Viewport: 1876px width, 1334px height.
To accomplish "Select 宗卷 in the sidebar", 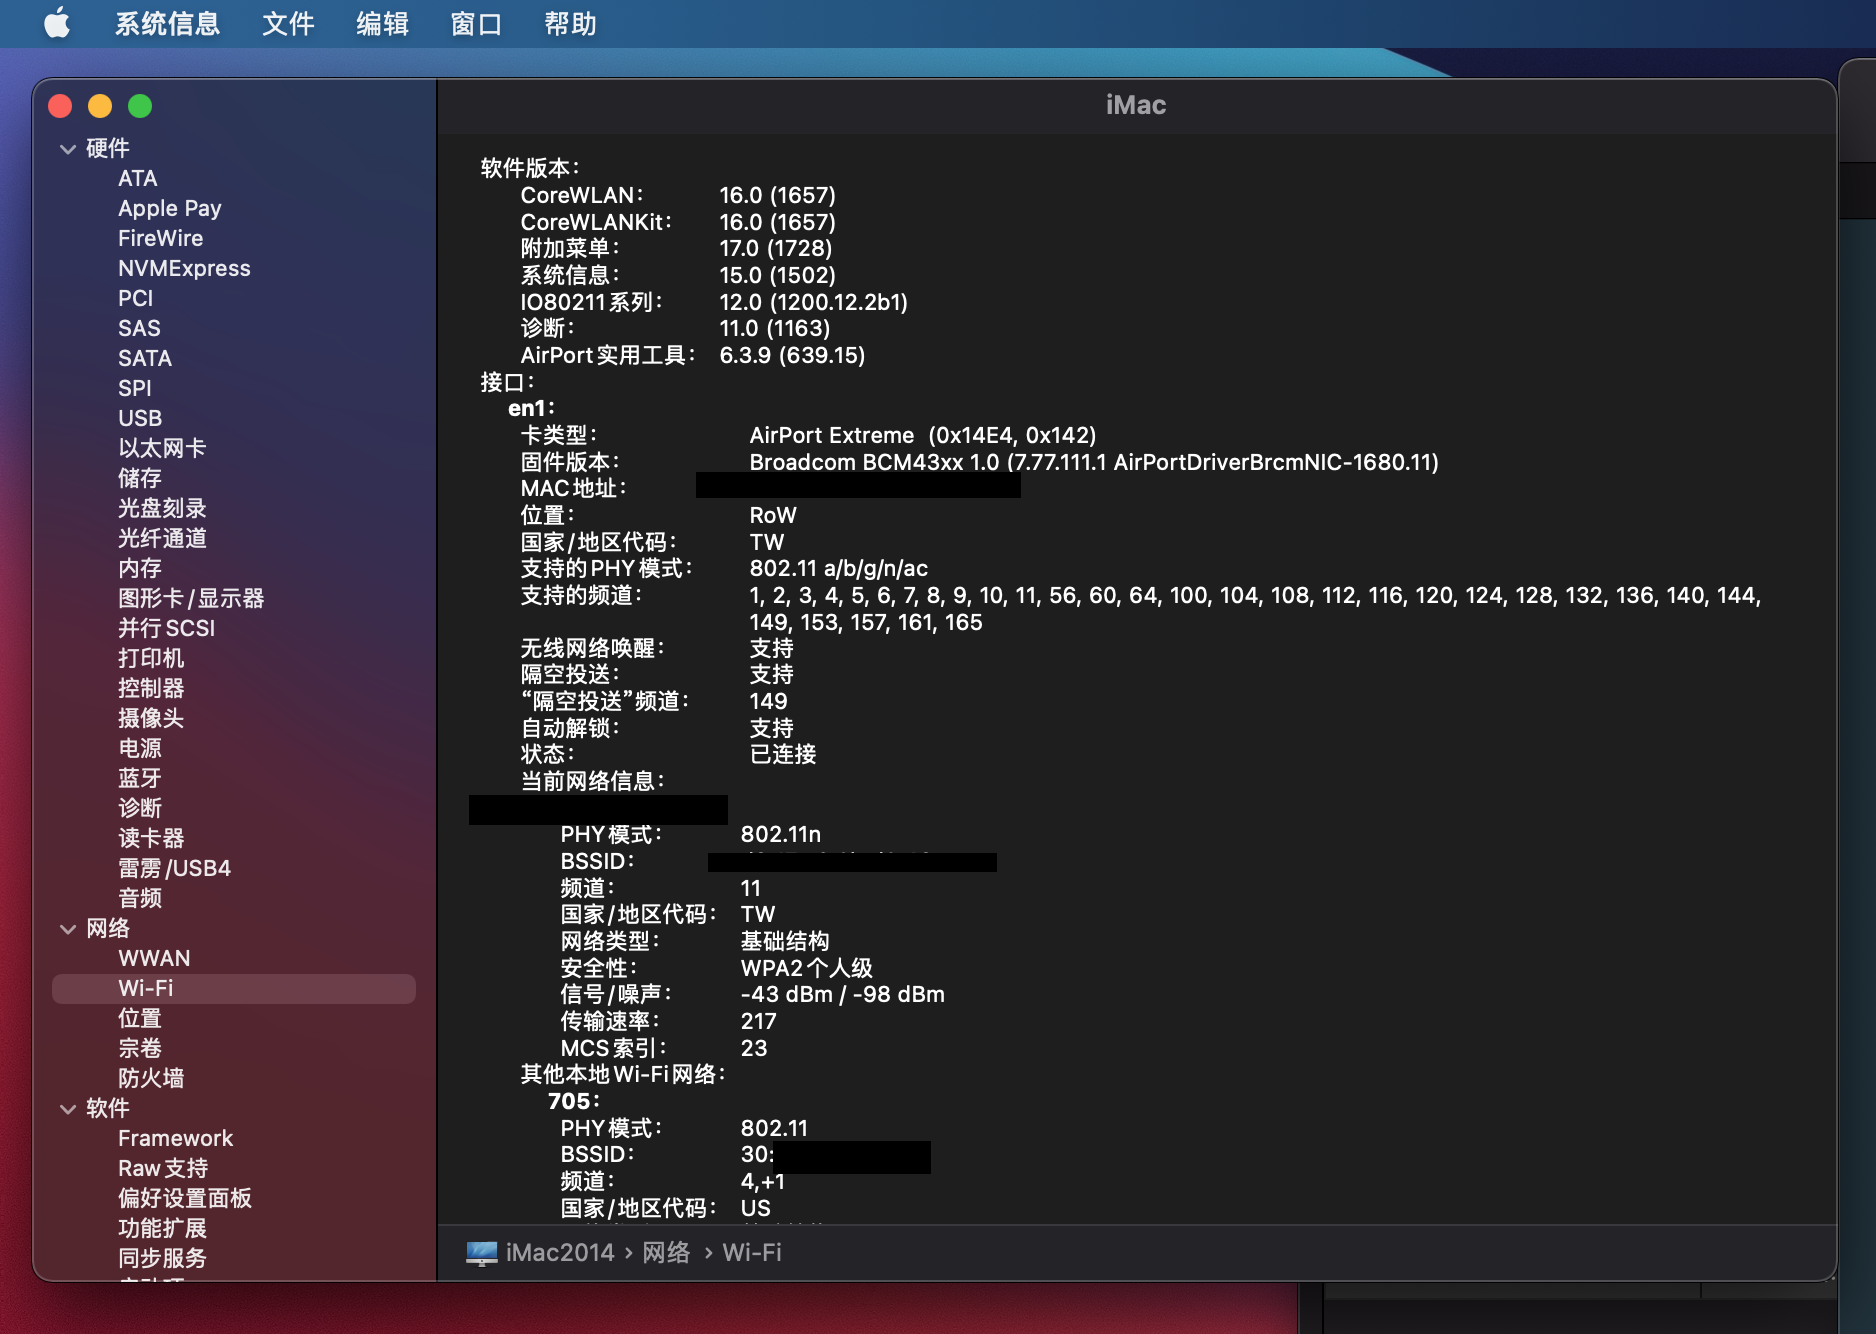I will point(140,1049).
